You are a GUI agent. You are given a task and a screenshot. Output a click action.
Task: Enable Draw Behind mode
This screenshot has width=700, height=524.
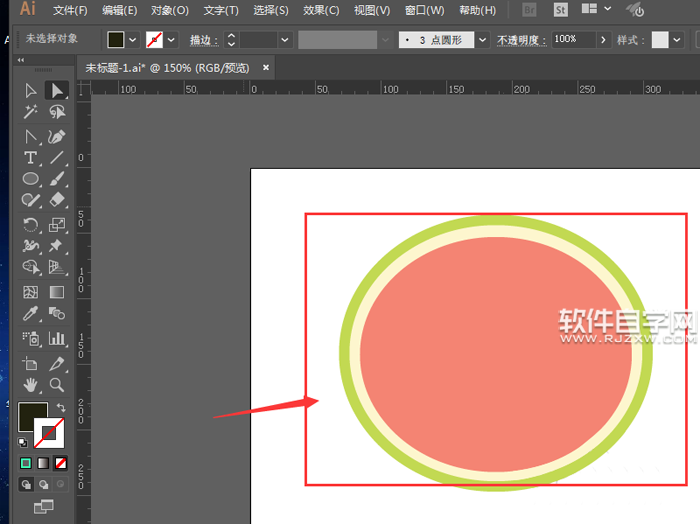tap(43, 486)
